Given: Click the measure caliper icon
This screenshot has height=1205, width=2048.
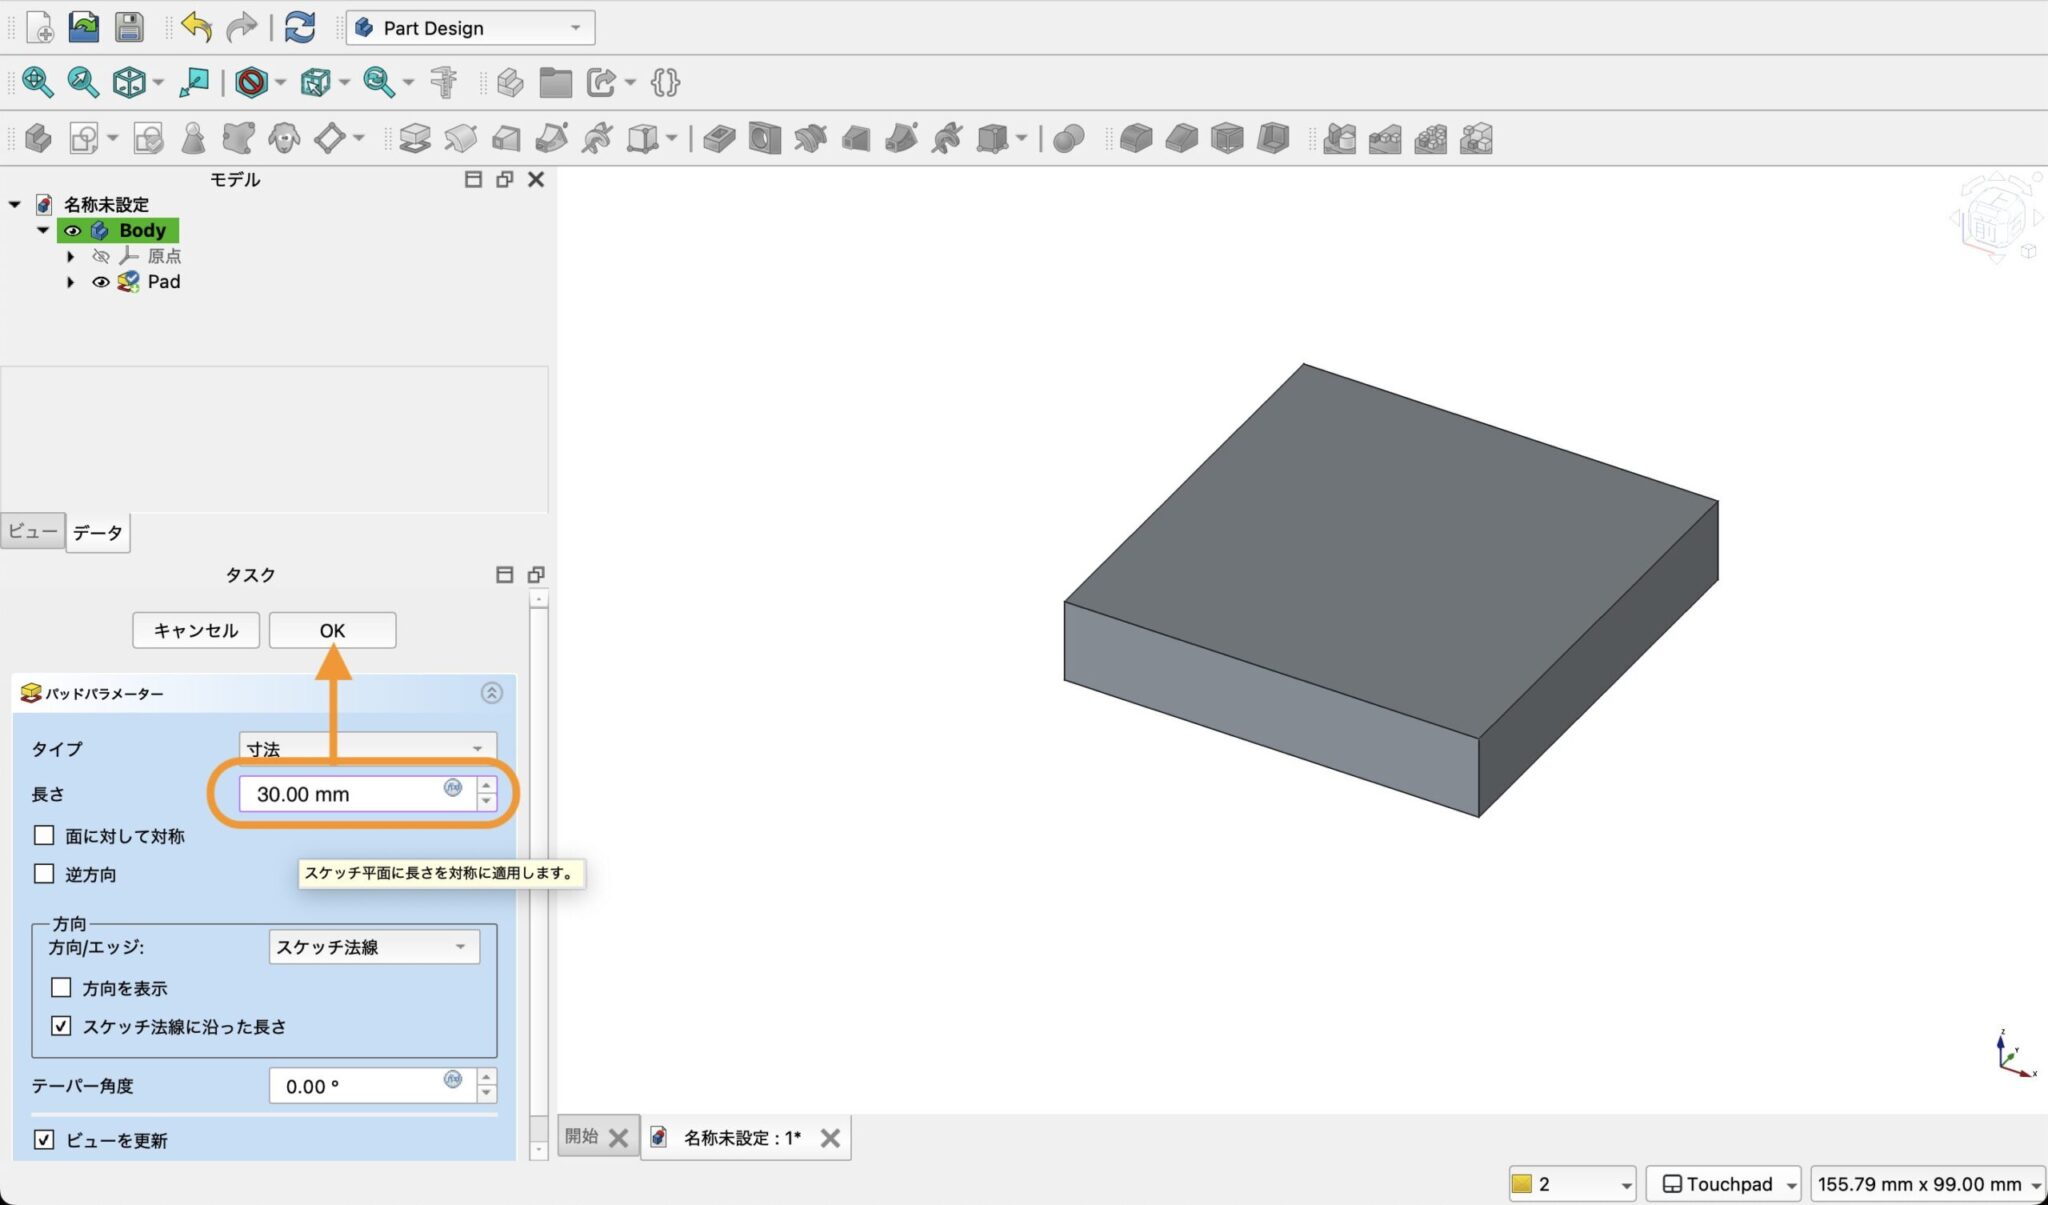Looking at the screenshot, I should (x=443, y=82).
